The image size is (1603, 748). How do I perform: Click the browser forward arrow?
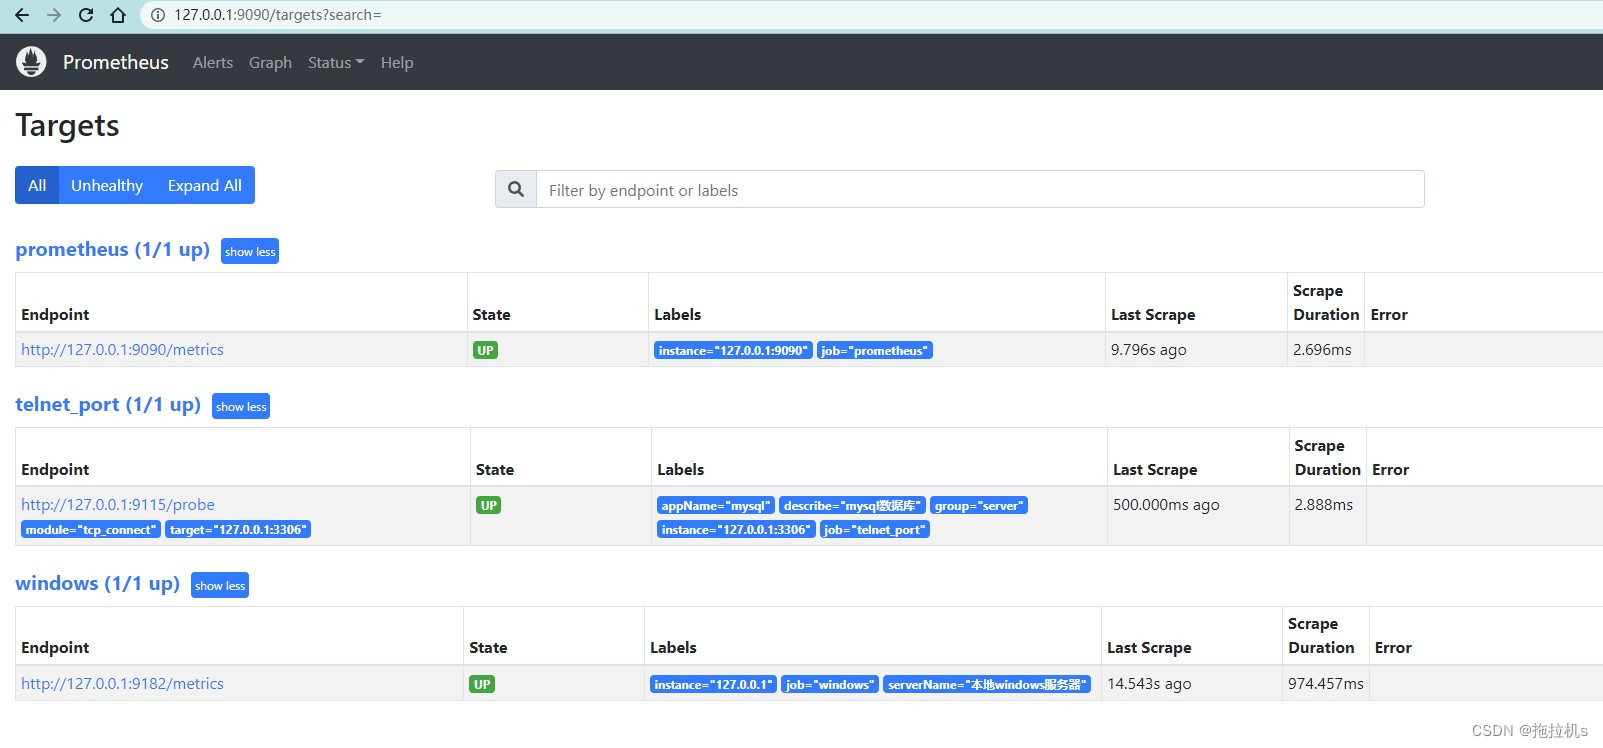[x=54, y=15]
